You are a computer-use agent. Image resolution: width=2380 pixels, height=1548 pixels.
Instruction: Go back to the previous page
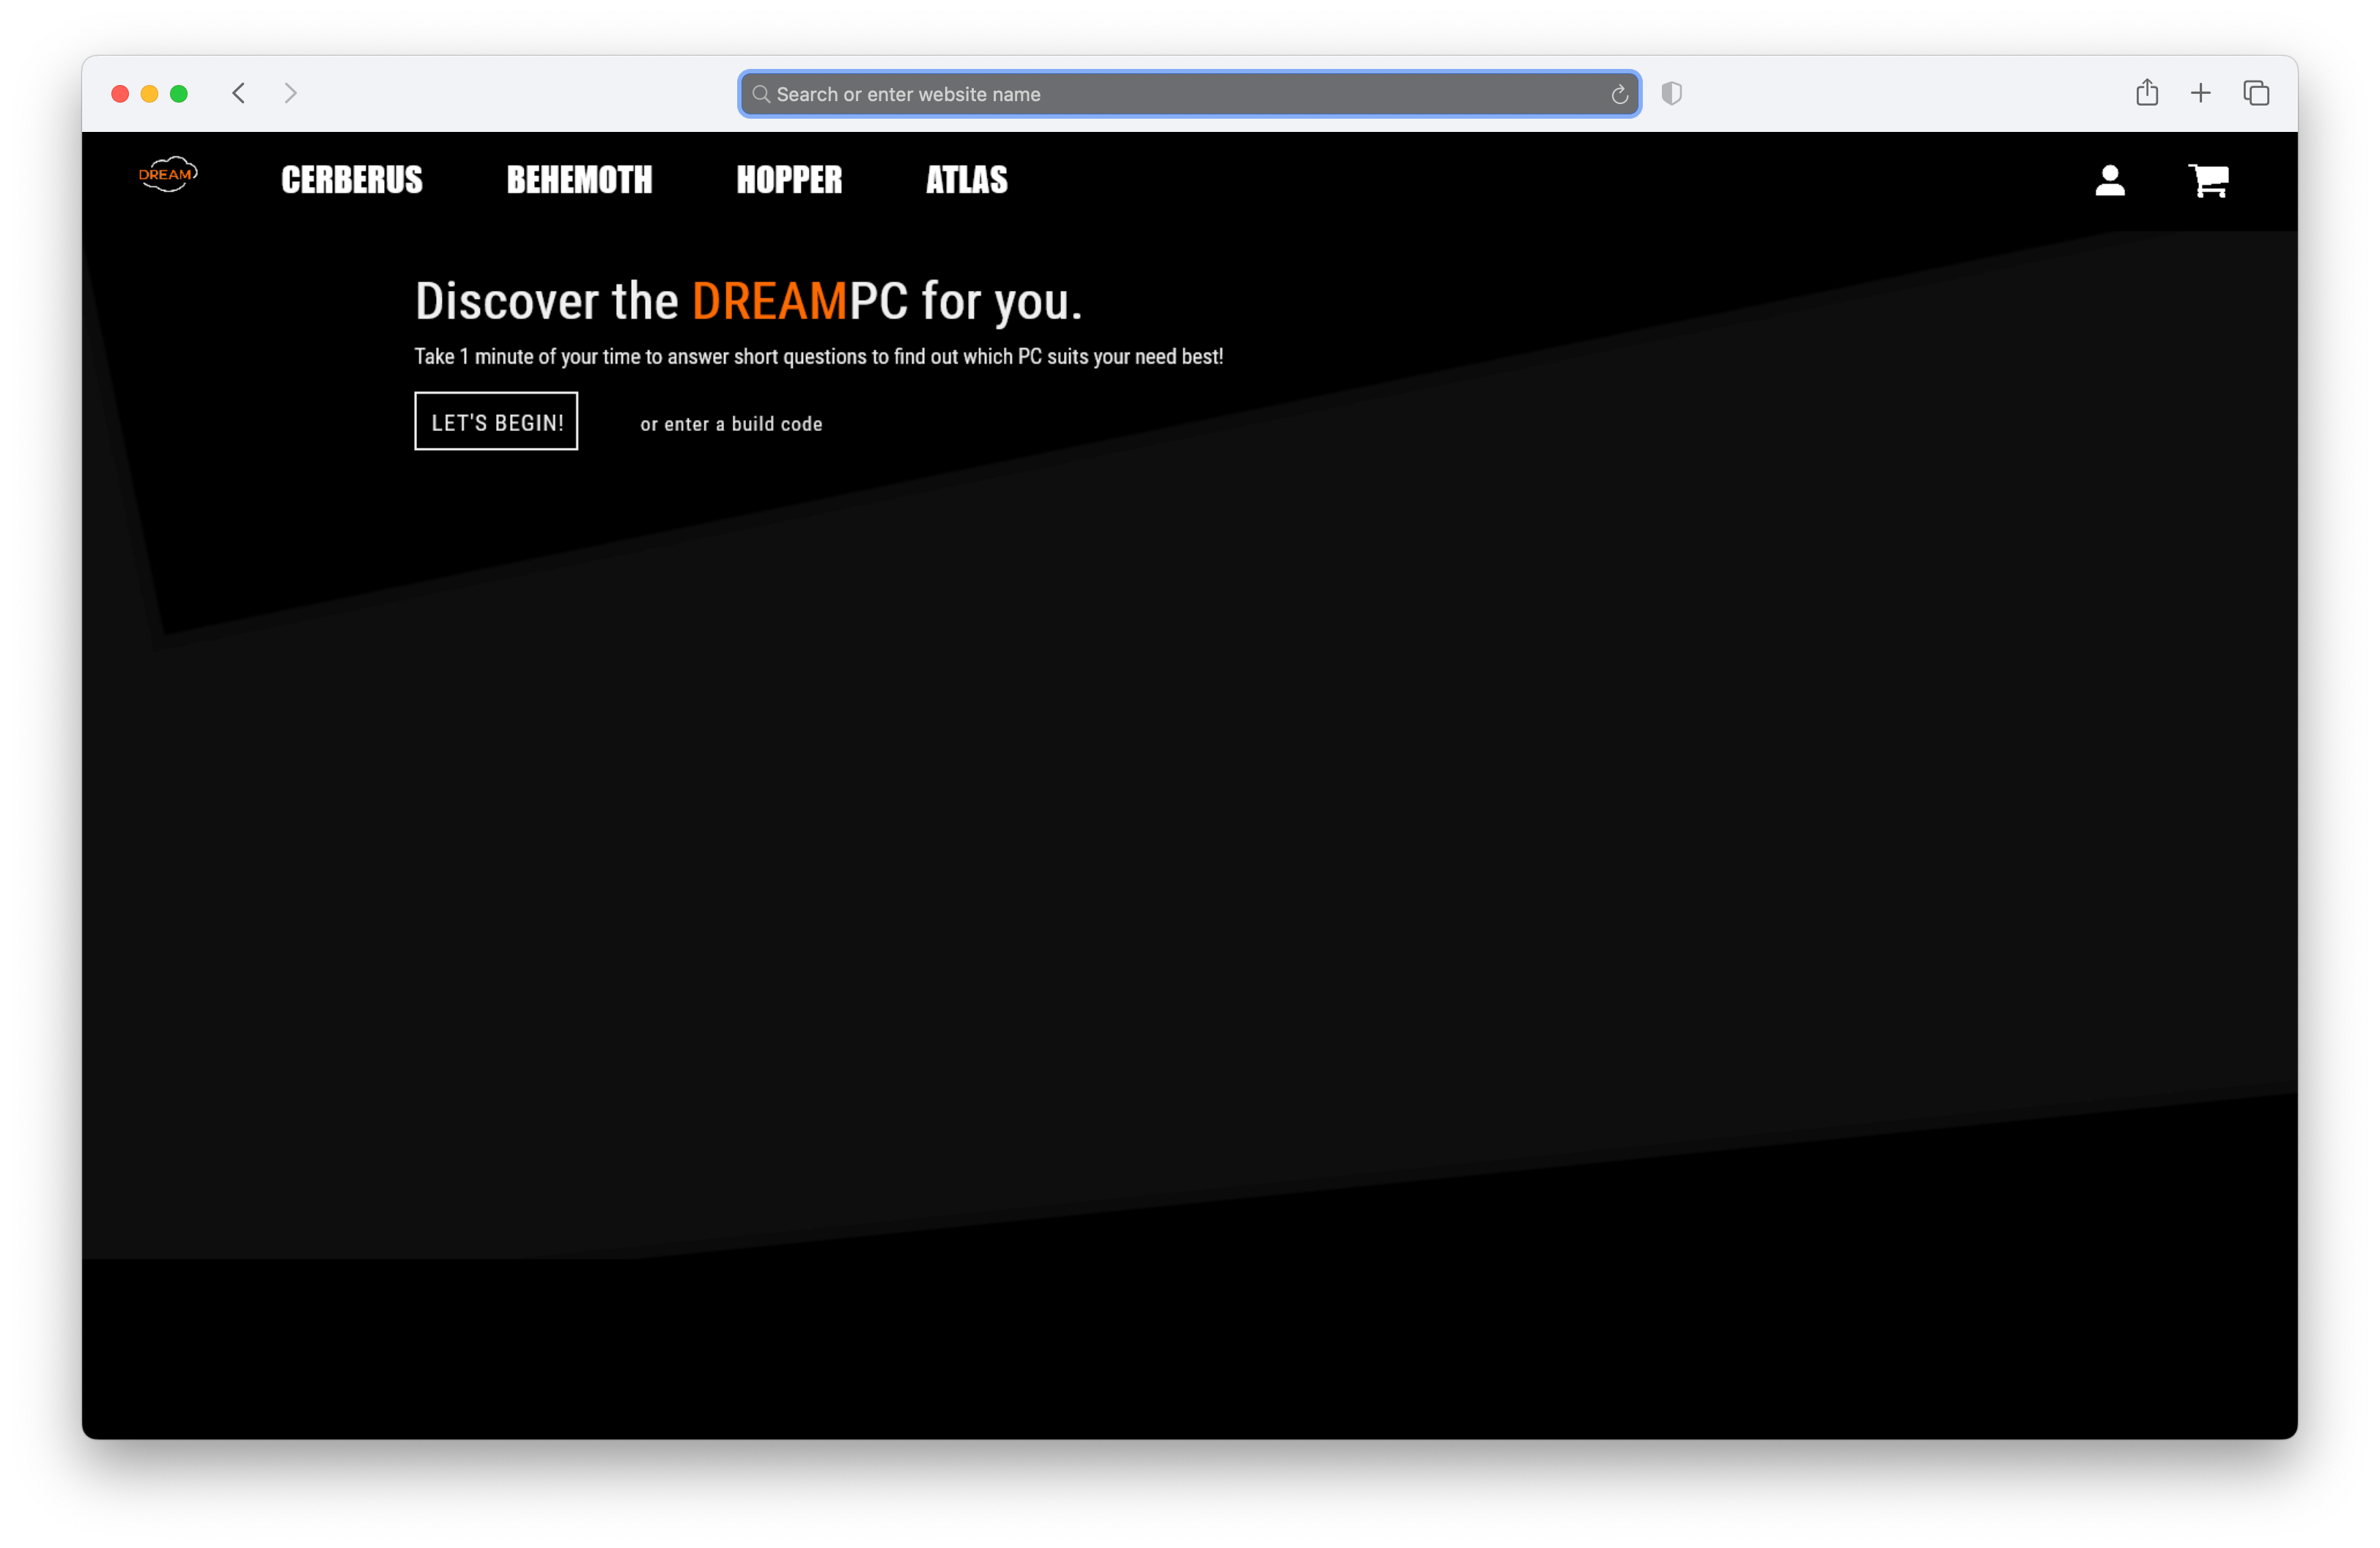(239, 93)
